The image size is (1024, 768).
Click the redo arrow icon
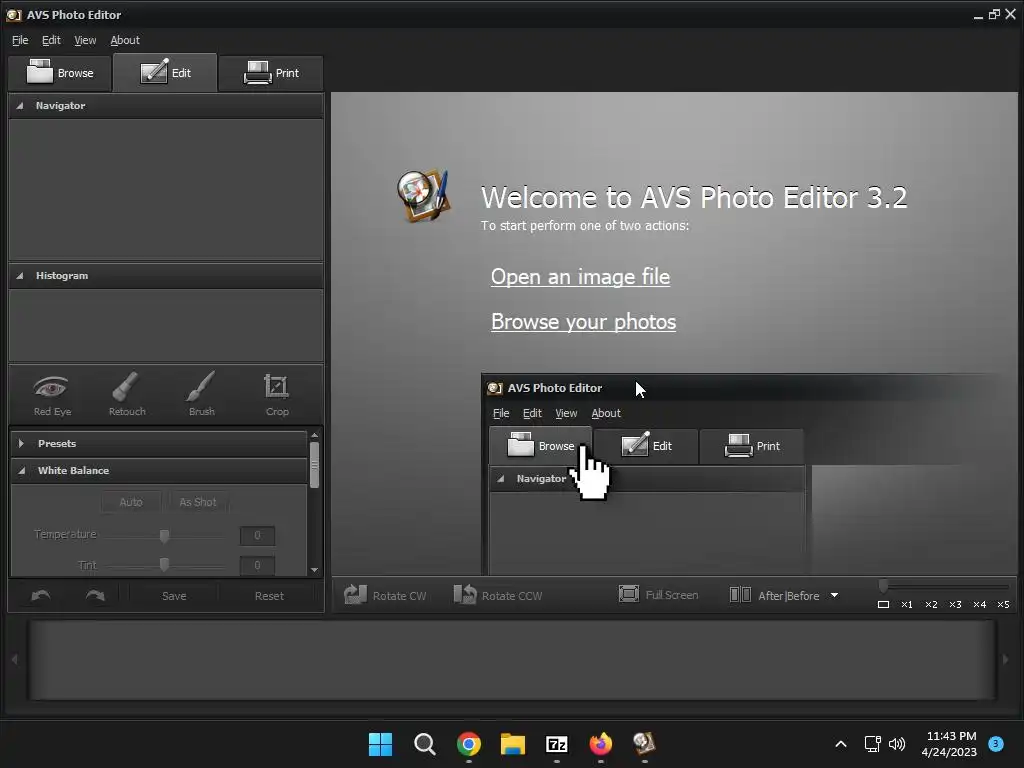point(95,596)
